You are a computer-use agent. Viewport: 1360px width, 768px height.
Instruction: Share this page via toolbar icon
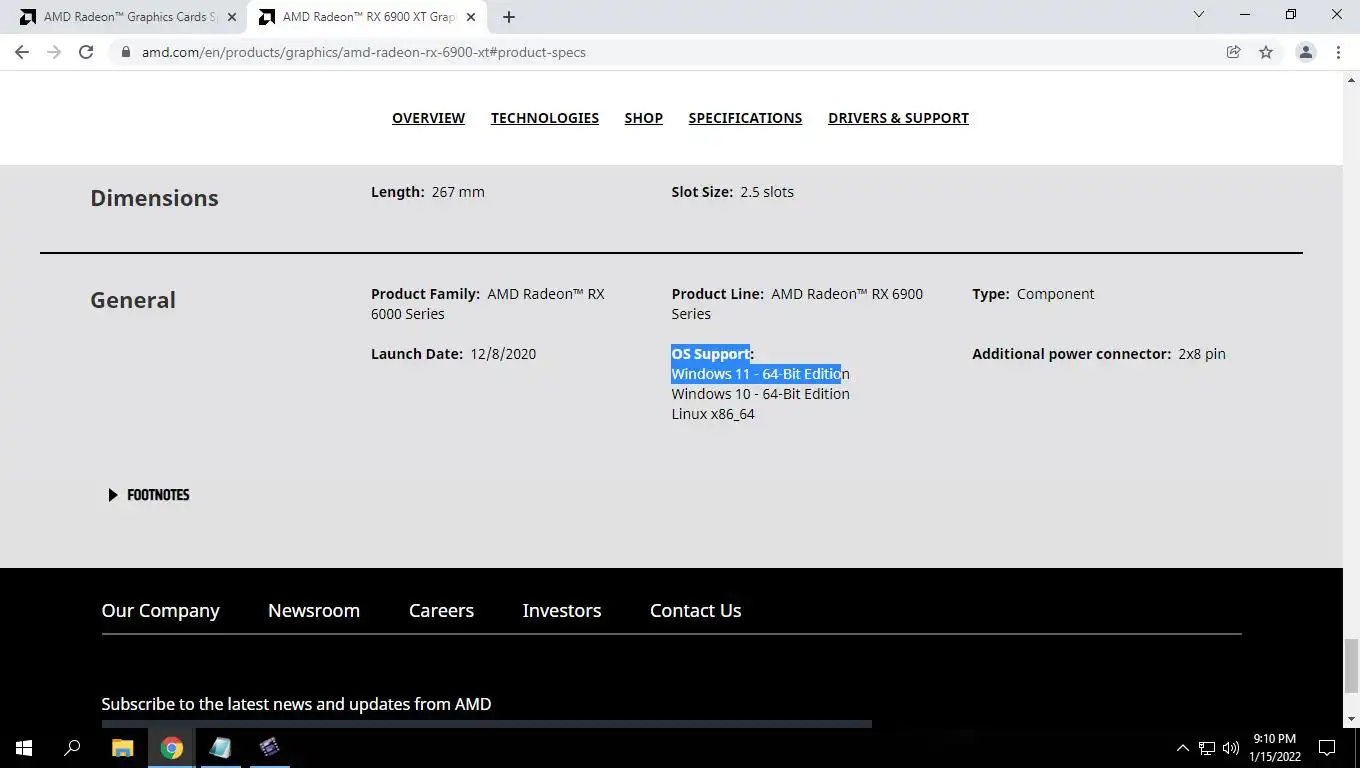click(x=1233, y=52)
